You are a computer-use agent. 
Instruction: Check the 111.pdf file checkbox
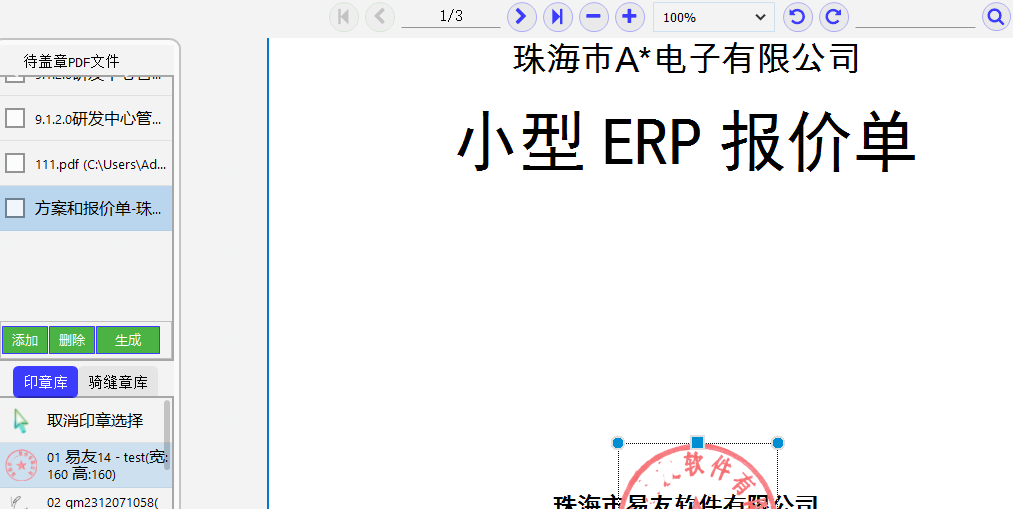[x=15, y=163]
